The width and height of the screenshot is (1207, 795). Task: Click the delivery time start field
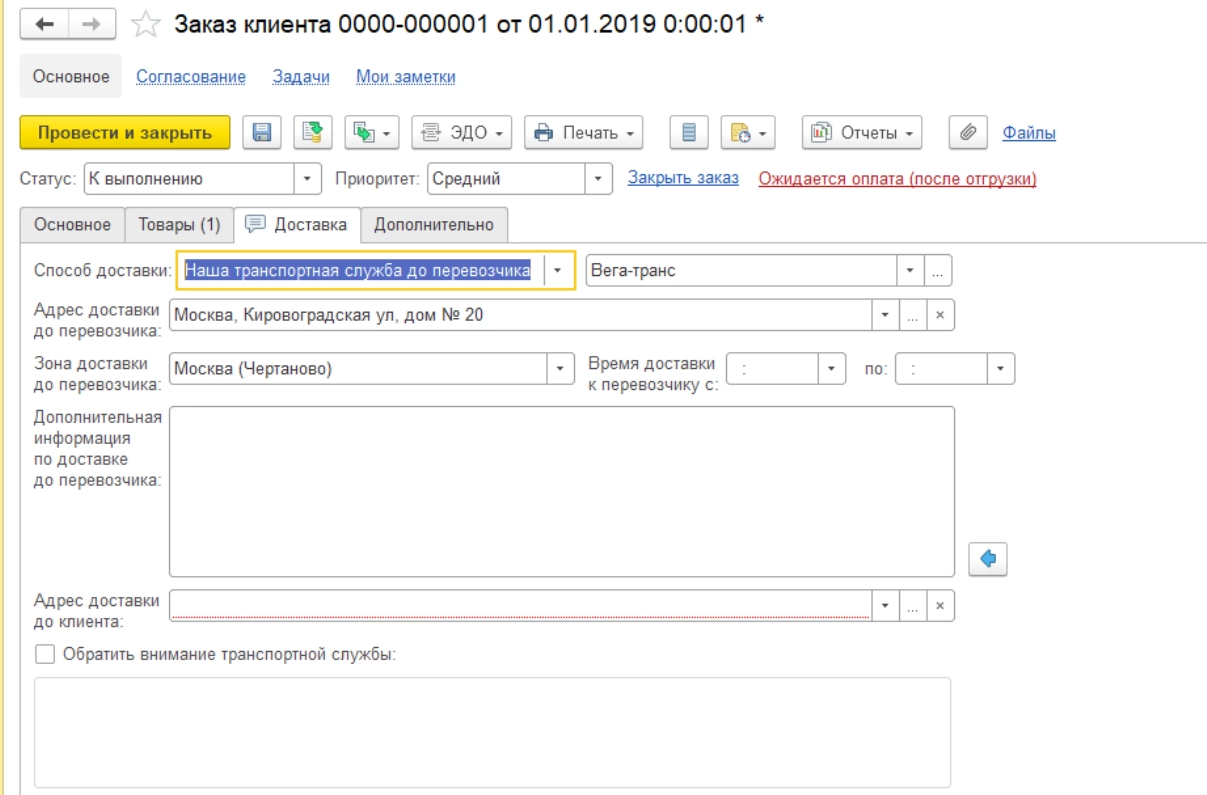coord(773,369)
